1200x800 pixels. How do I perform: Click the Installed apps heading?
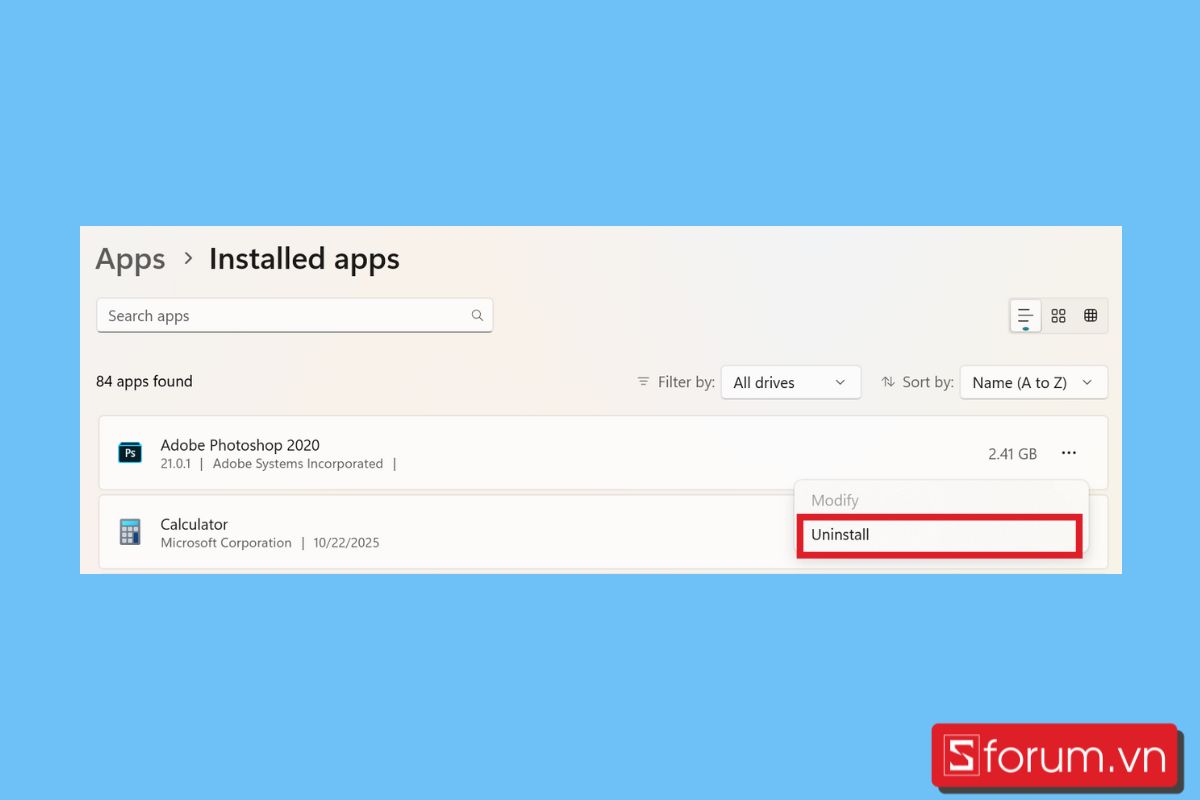304,259
